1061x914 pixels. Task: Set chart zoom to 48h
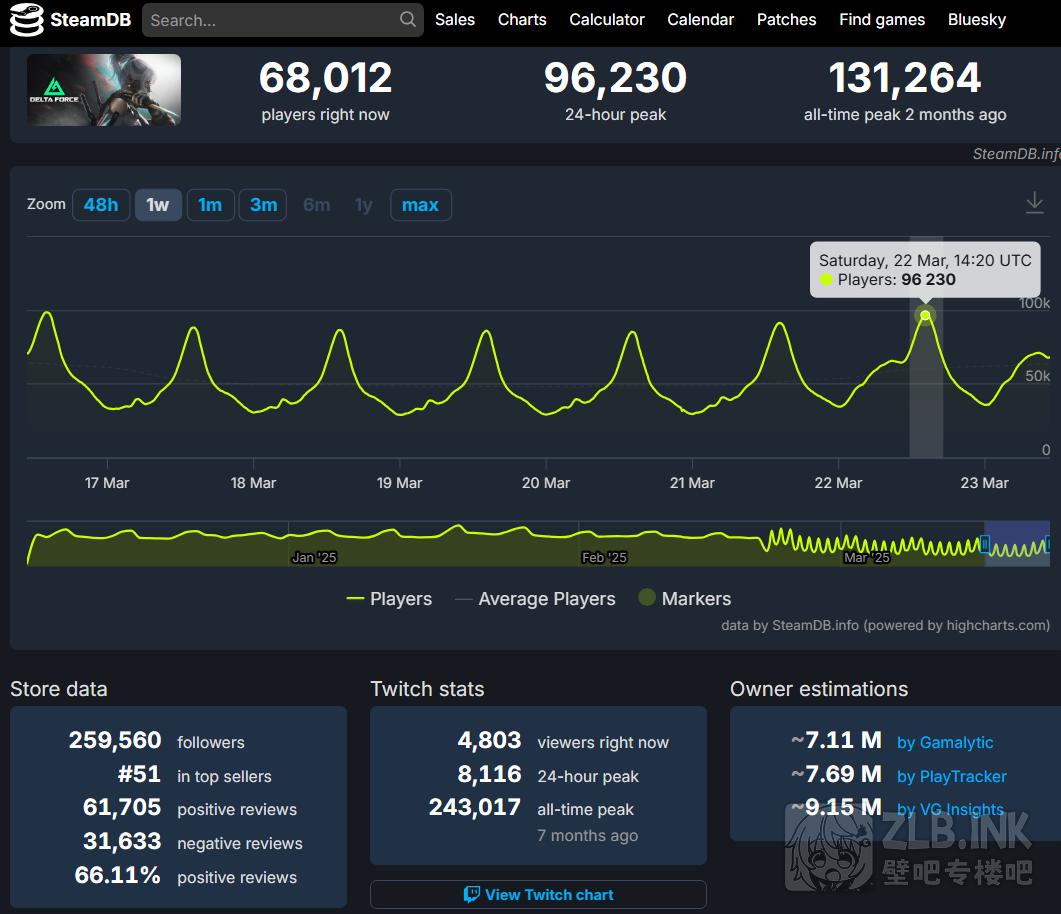tap(101, 205)
